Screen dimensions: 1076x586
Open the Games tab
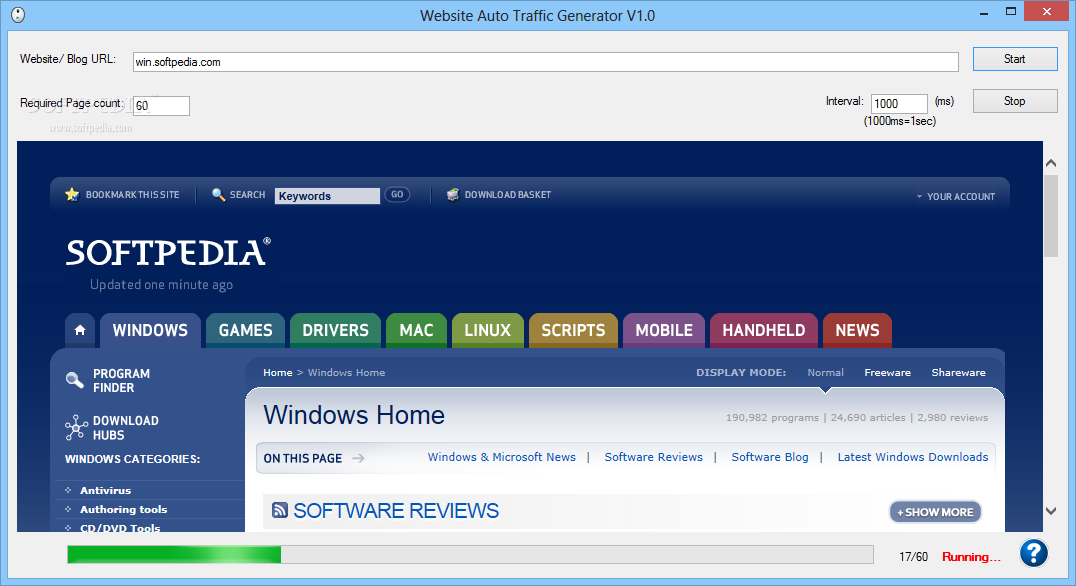tap(246, 330)
